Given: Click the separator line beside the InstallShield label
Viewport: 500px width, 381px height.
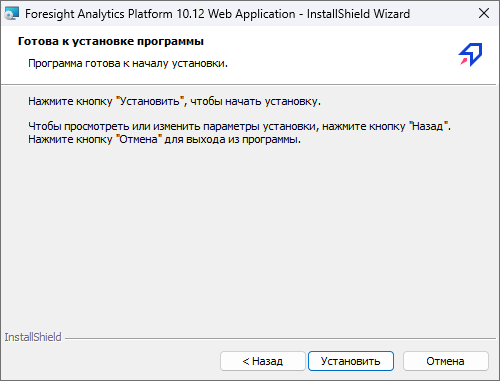Looking at the screenshot, I should 280,339.
